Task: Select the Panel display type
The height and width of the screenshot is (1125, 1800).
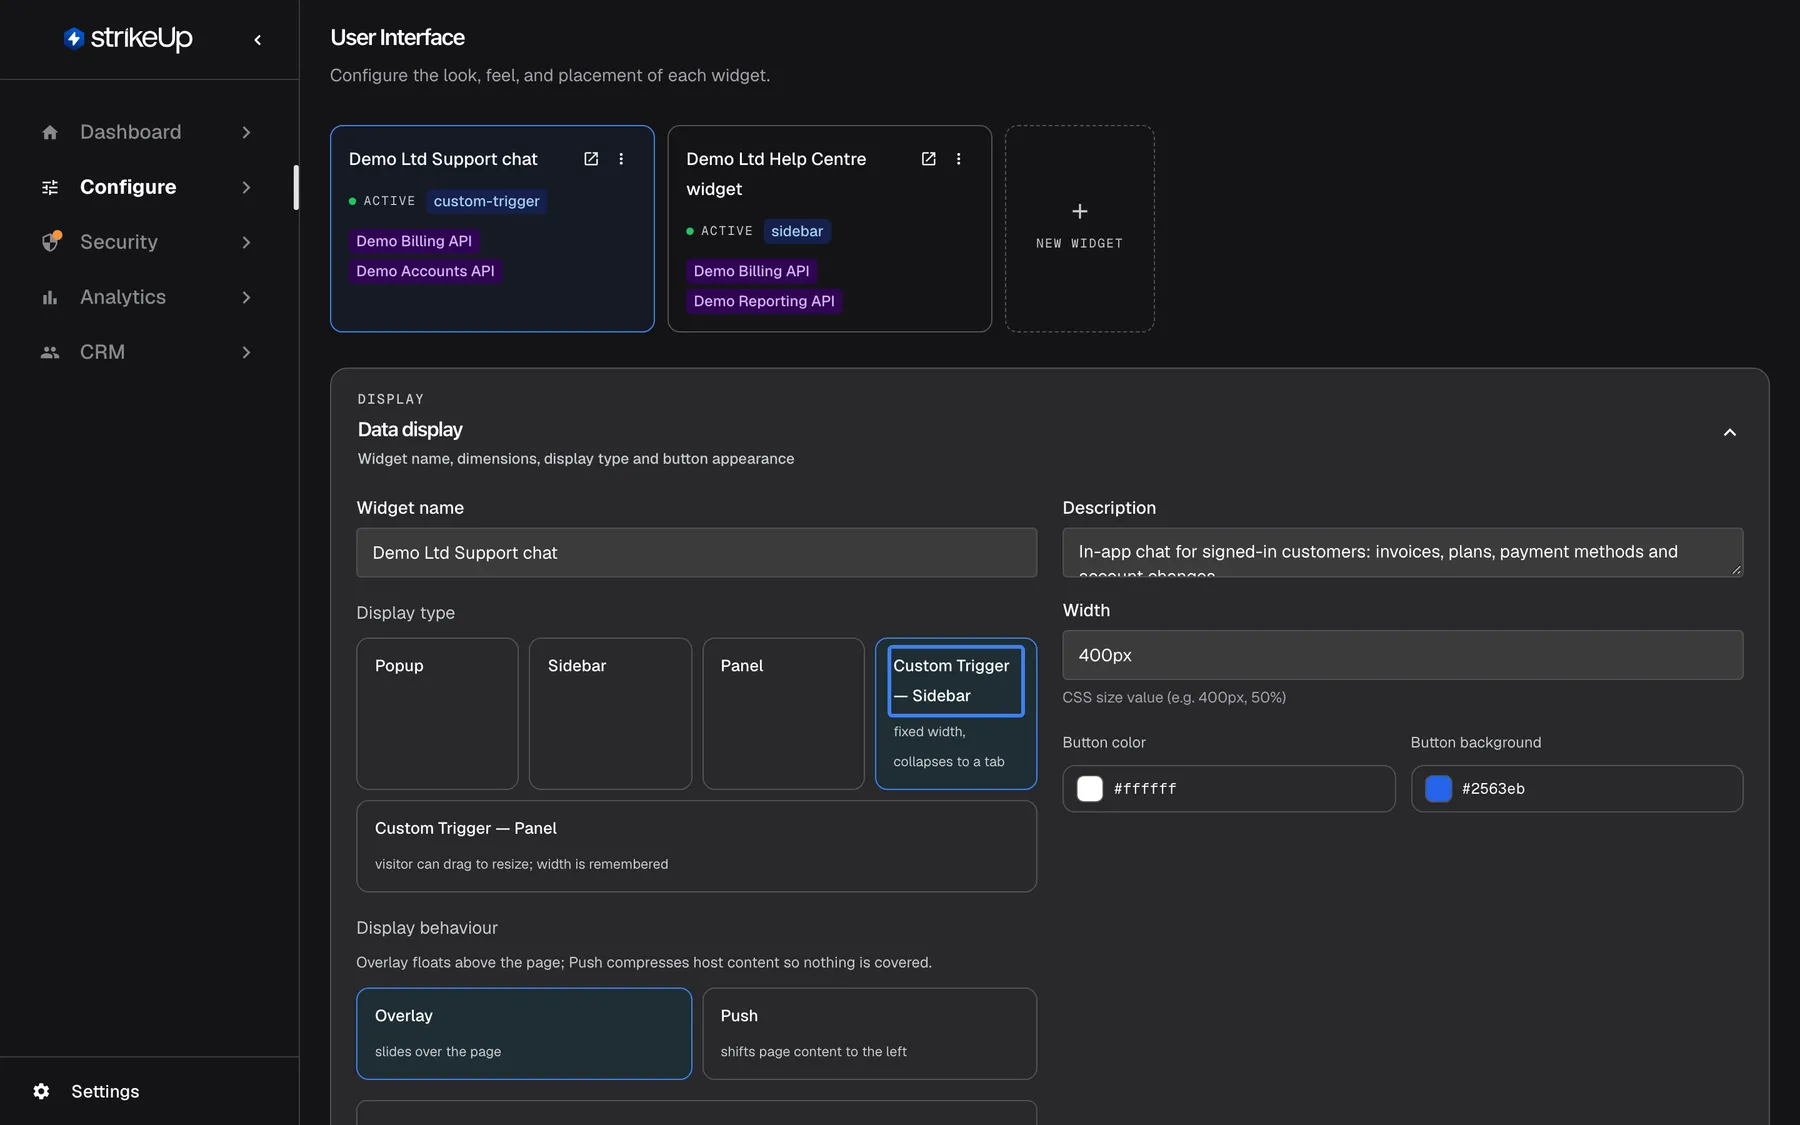Action: click(783, 714)
